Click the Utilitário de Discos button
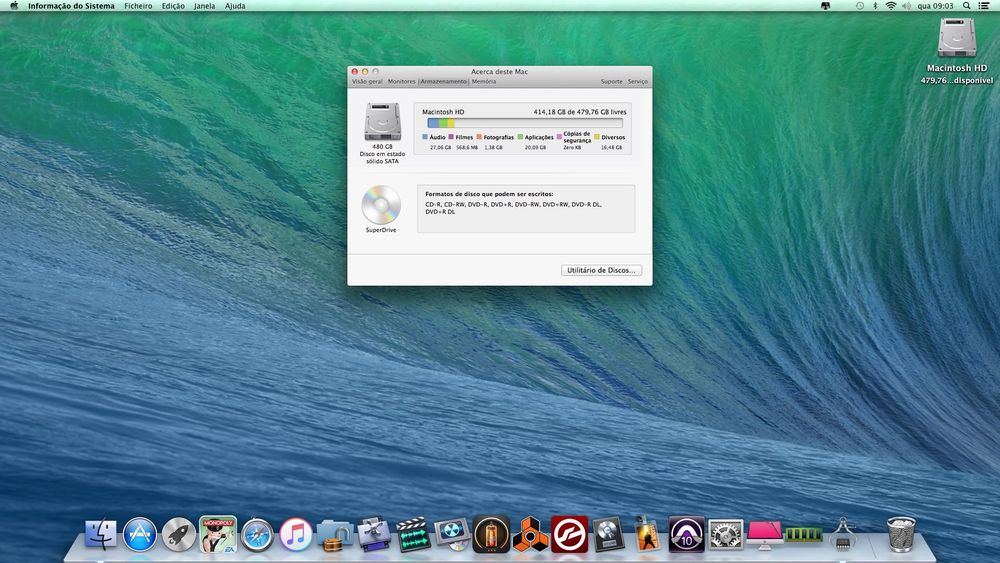1000x563 pixels. 601,270
